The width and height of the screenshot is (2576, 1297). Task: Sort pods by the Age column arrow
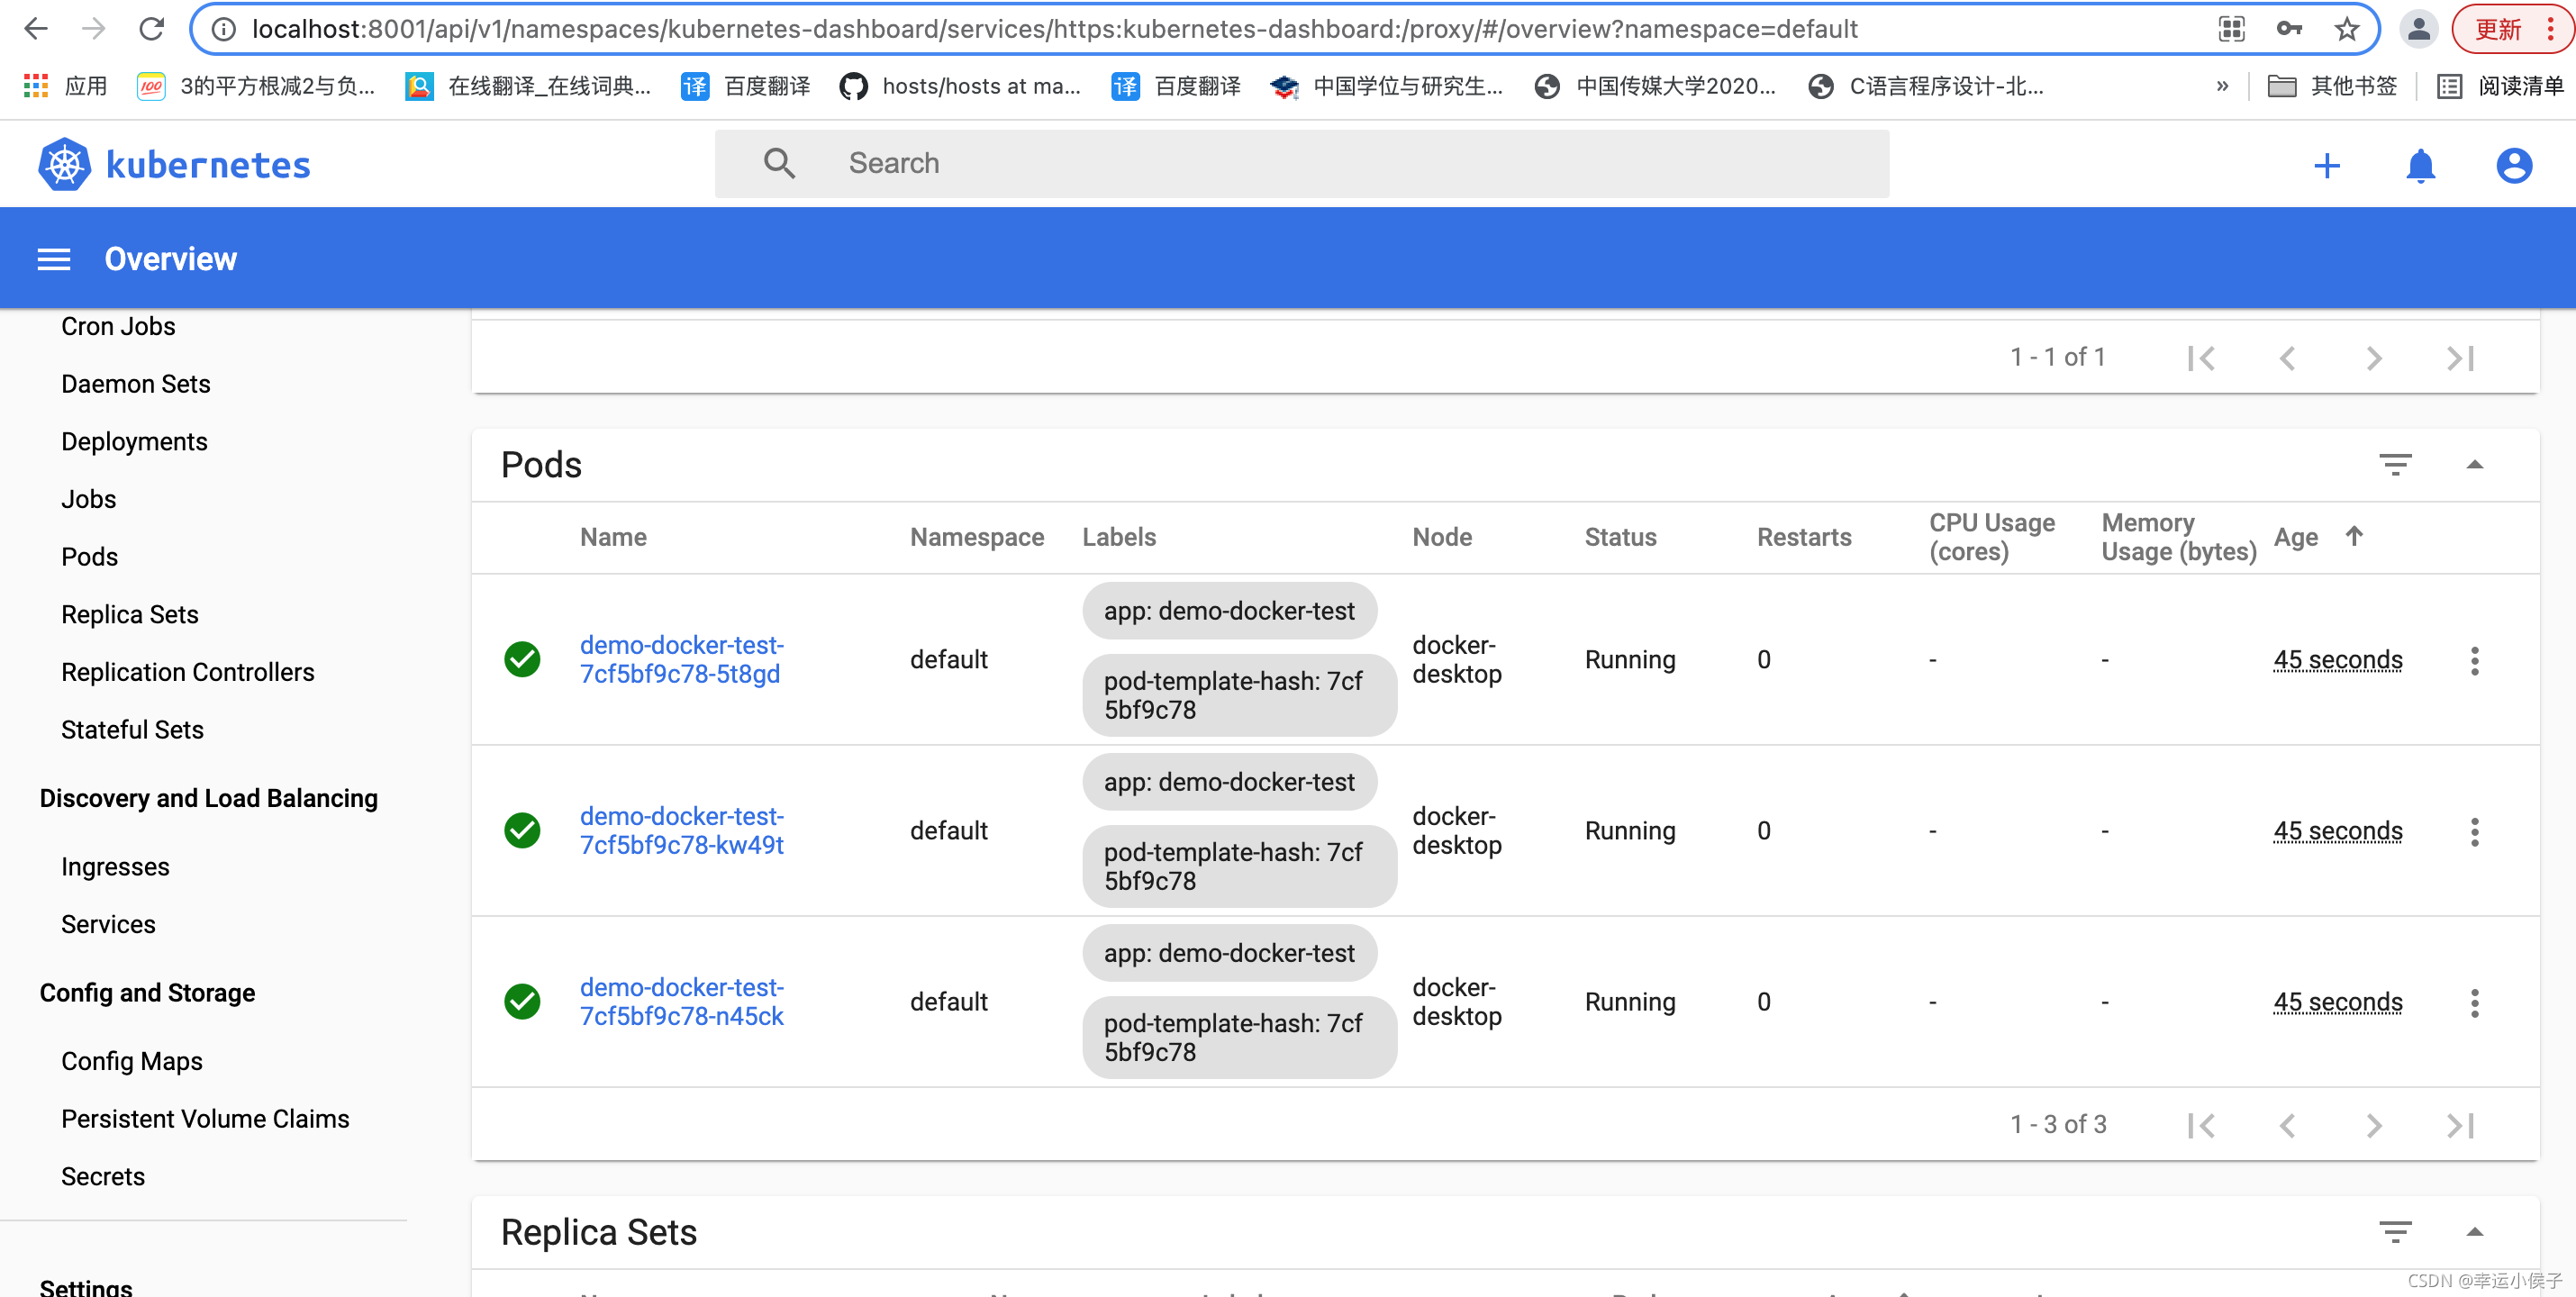coord(2354,536)
